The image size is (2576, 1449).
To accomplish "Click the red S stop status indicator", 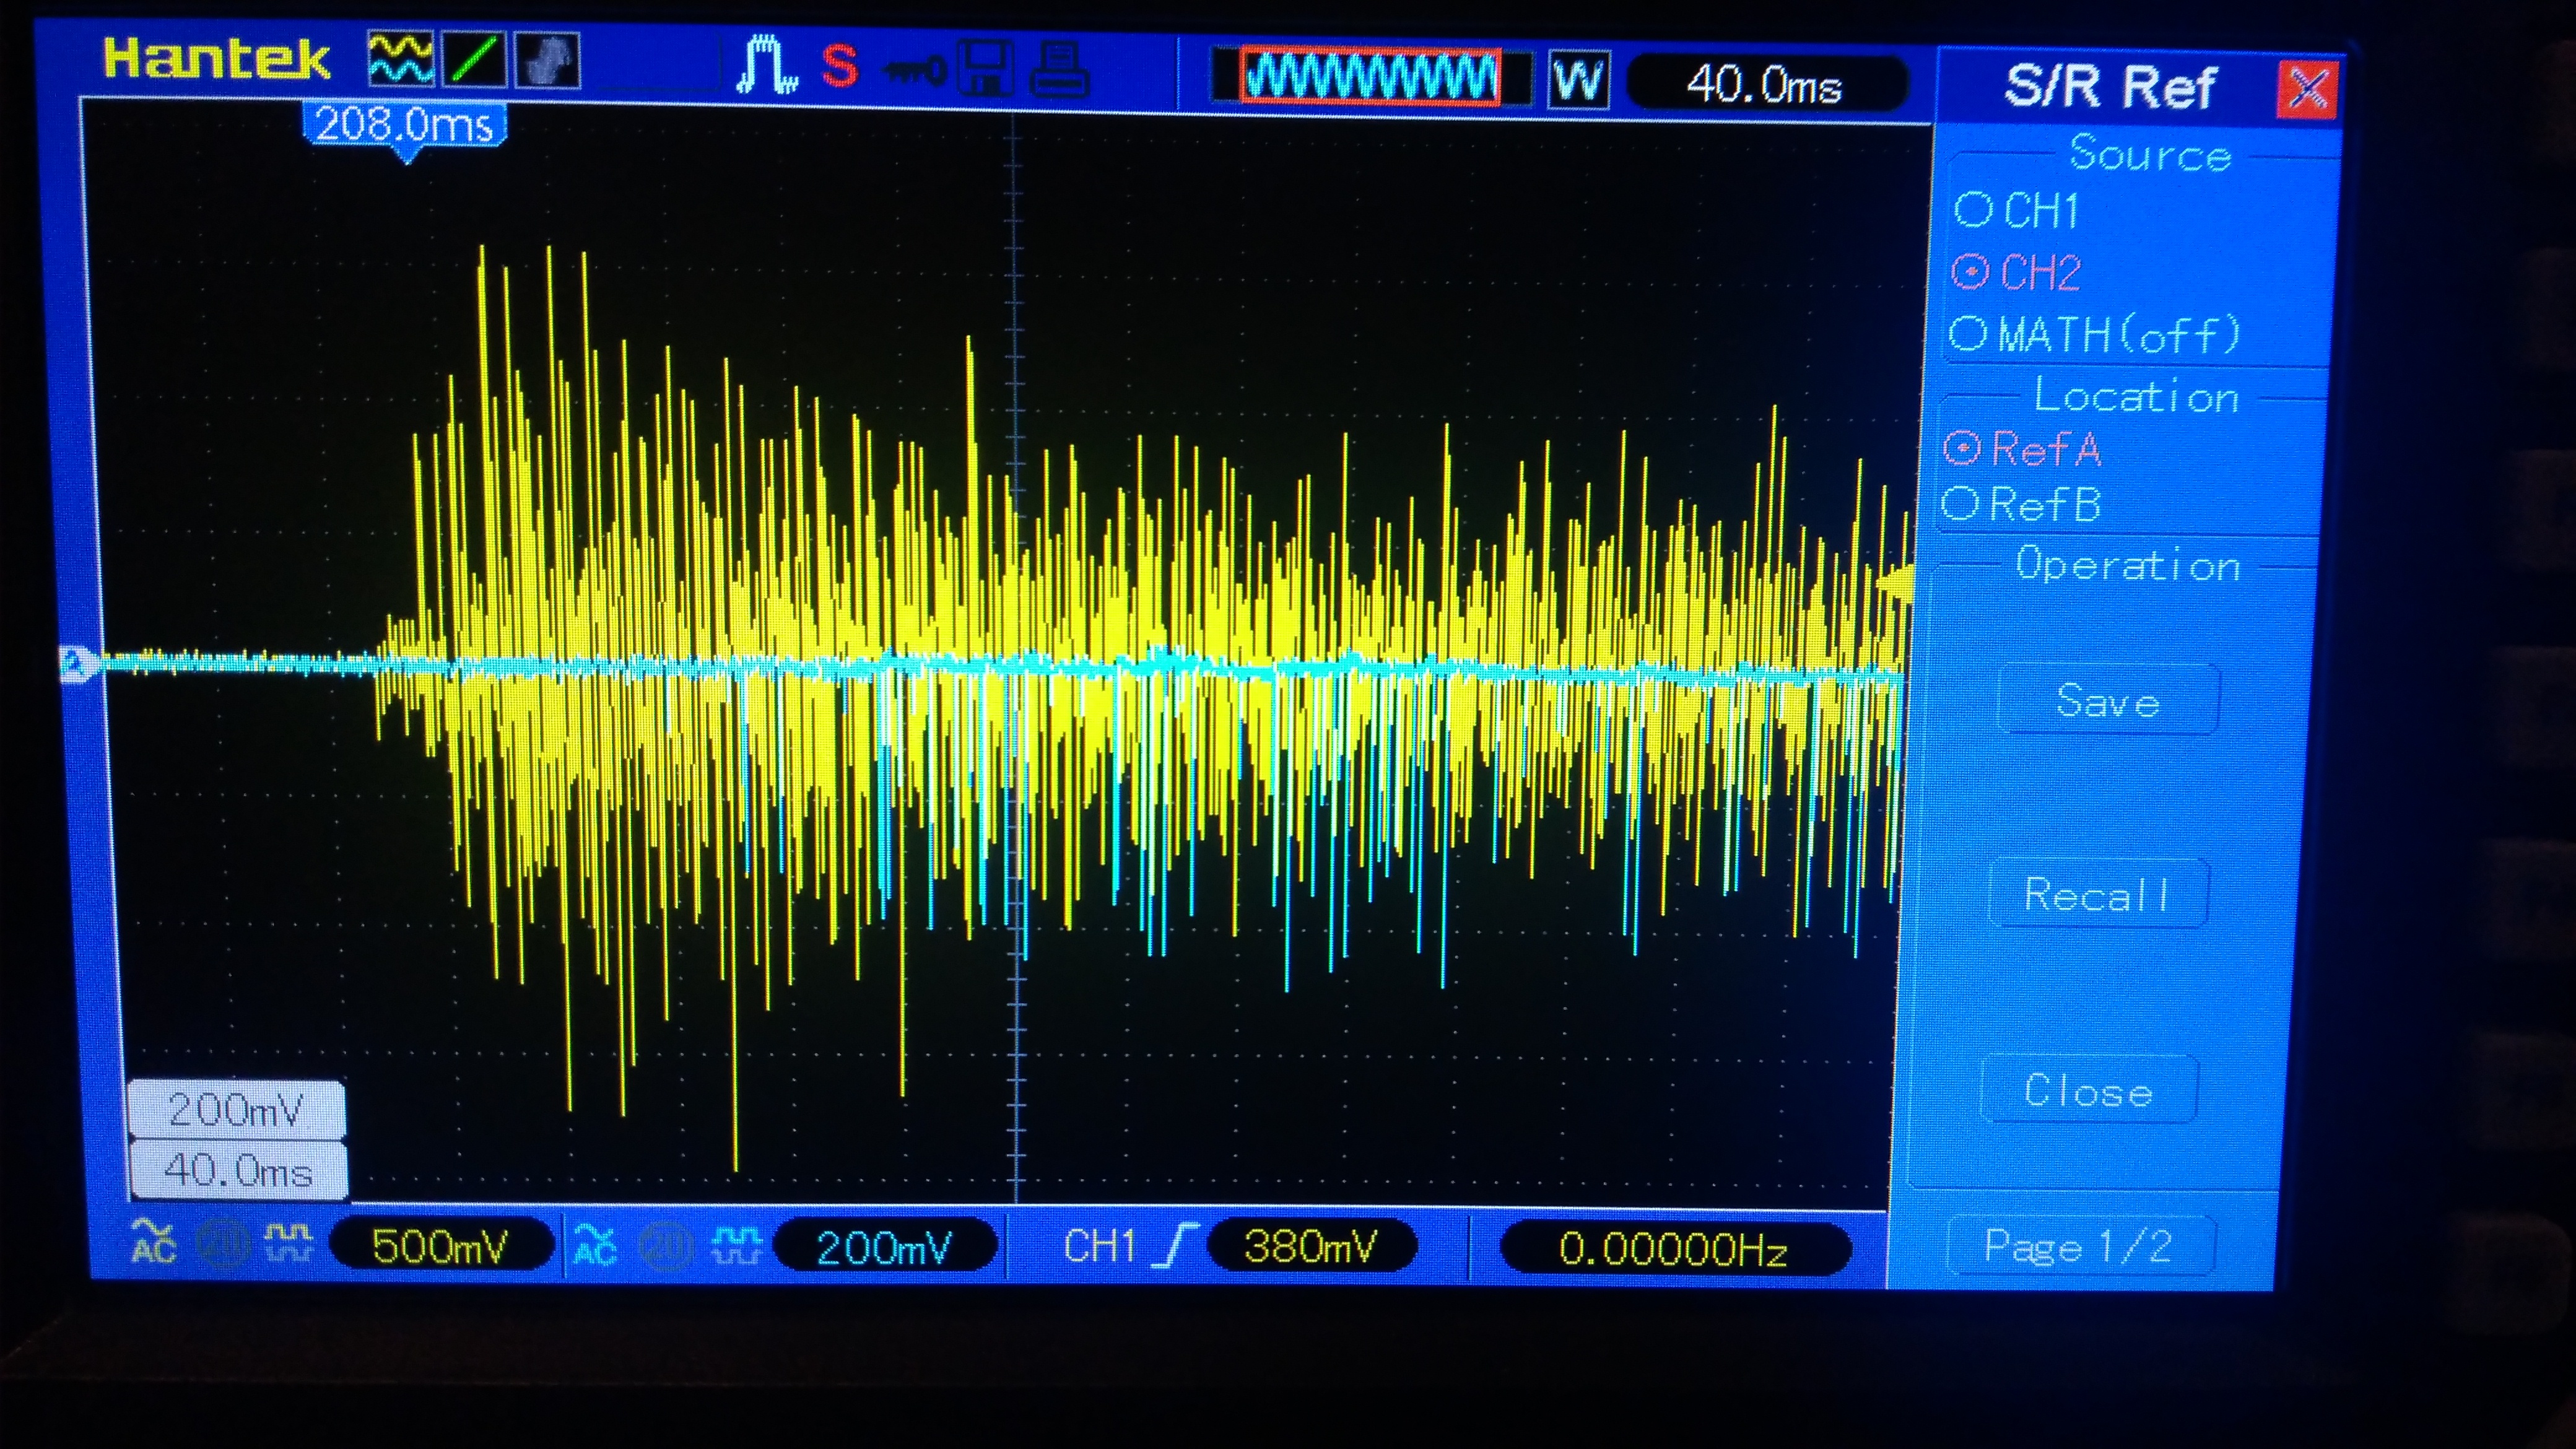I will coord(839,66).
